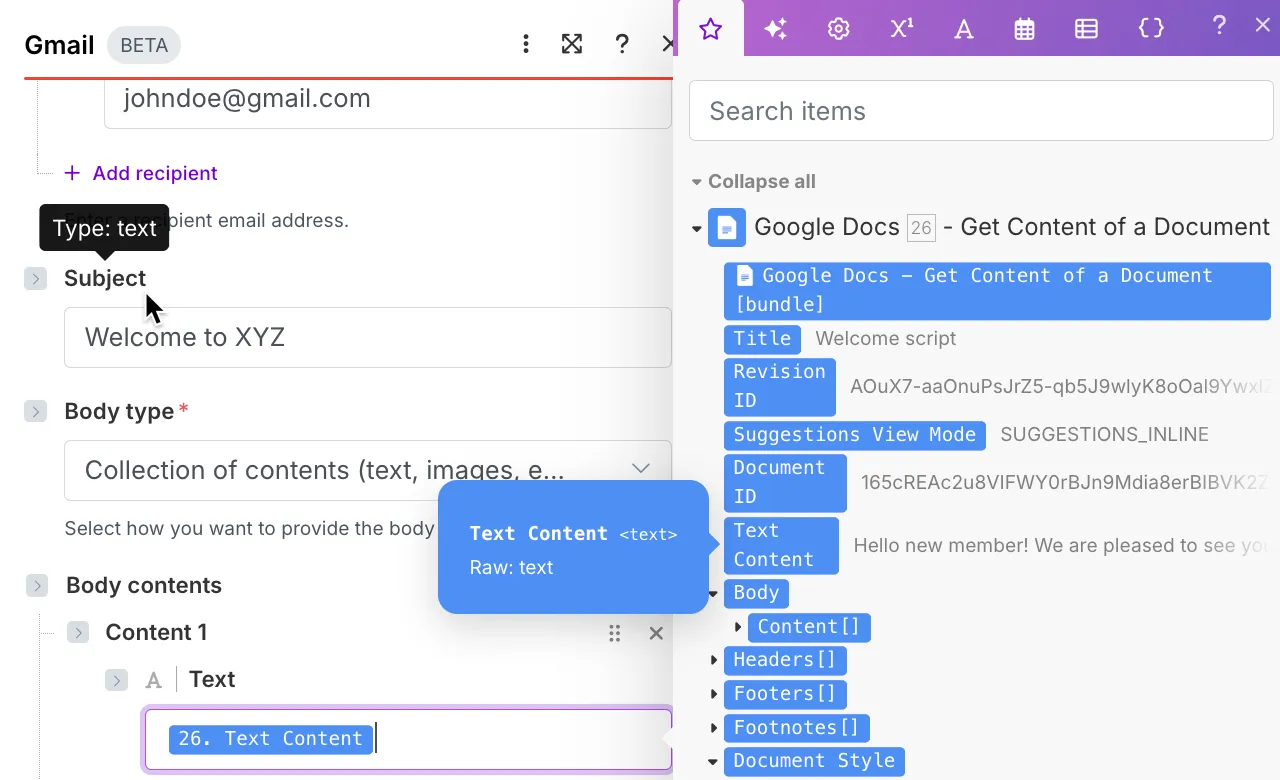Image resolution: width=1280 pixels, height=780 pixels.
Task: Expand the Footnotes[] array
Action: [714, 728]
